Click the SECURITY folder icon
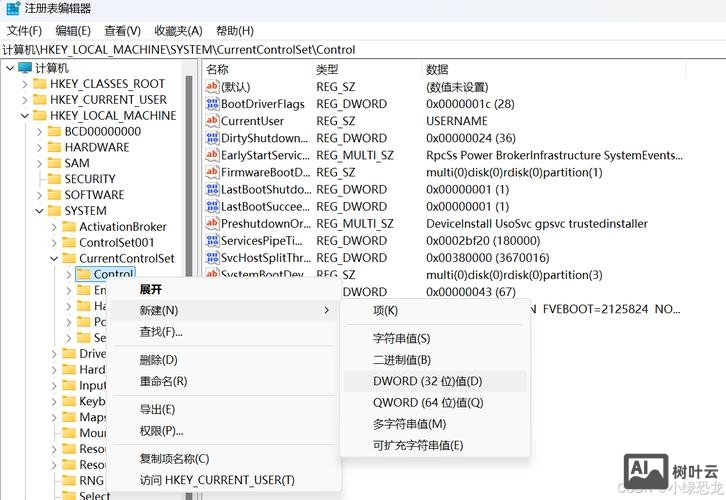The image size is (726, 500). 54,179
